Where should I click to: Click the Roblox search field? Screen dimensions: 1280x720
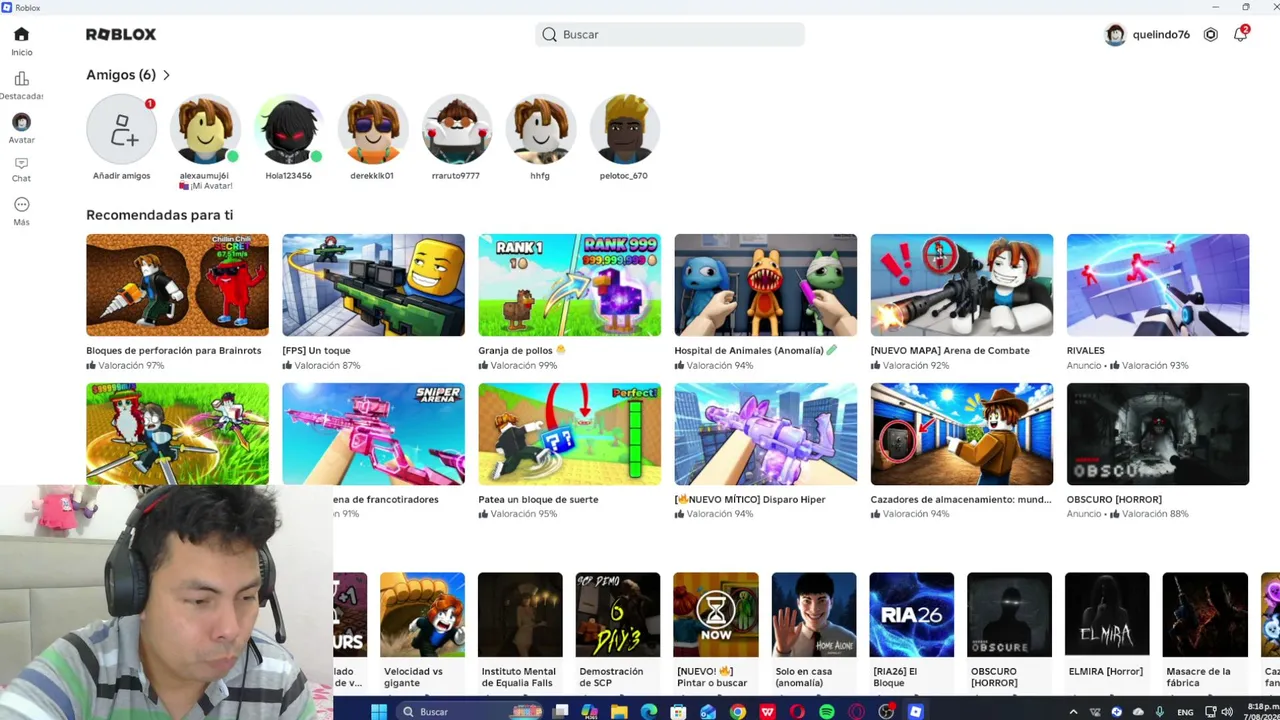(670, 34)
